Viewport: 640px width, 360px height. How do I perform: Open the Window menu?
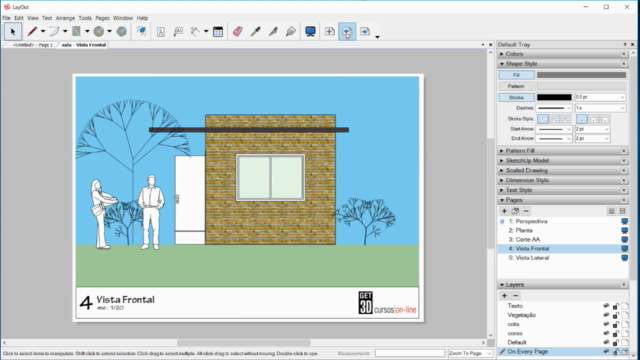[x=123, y=18]
